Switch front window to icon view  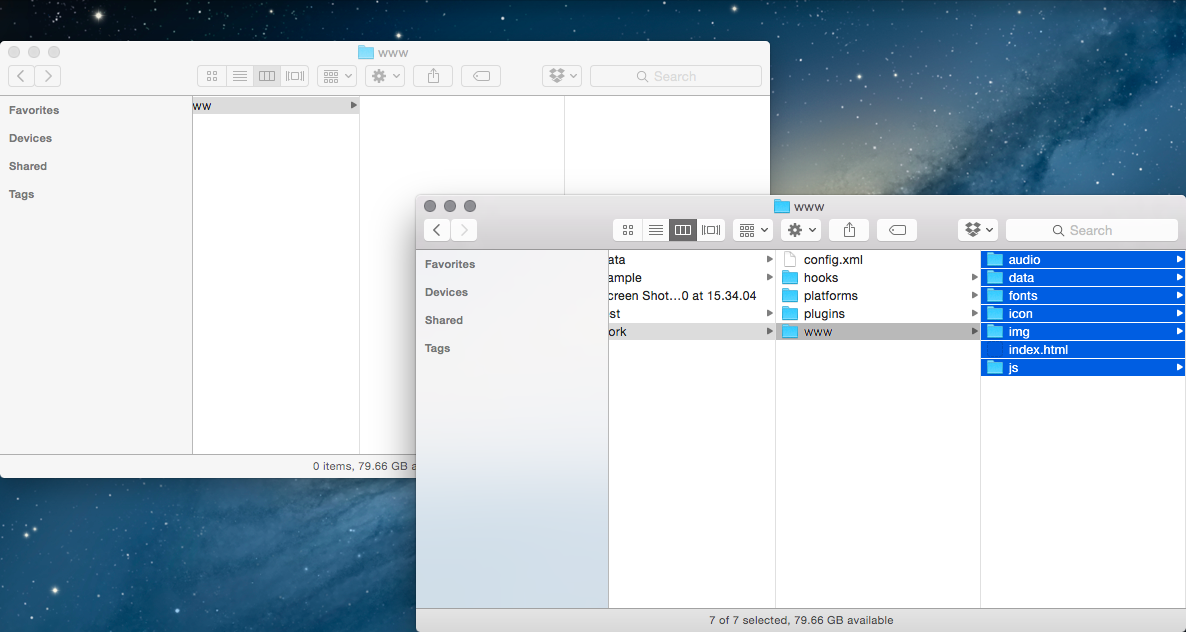(627, 230)
